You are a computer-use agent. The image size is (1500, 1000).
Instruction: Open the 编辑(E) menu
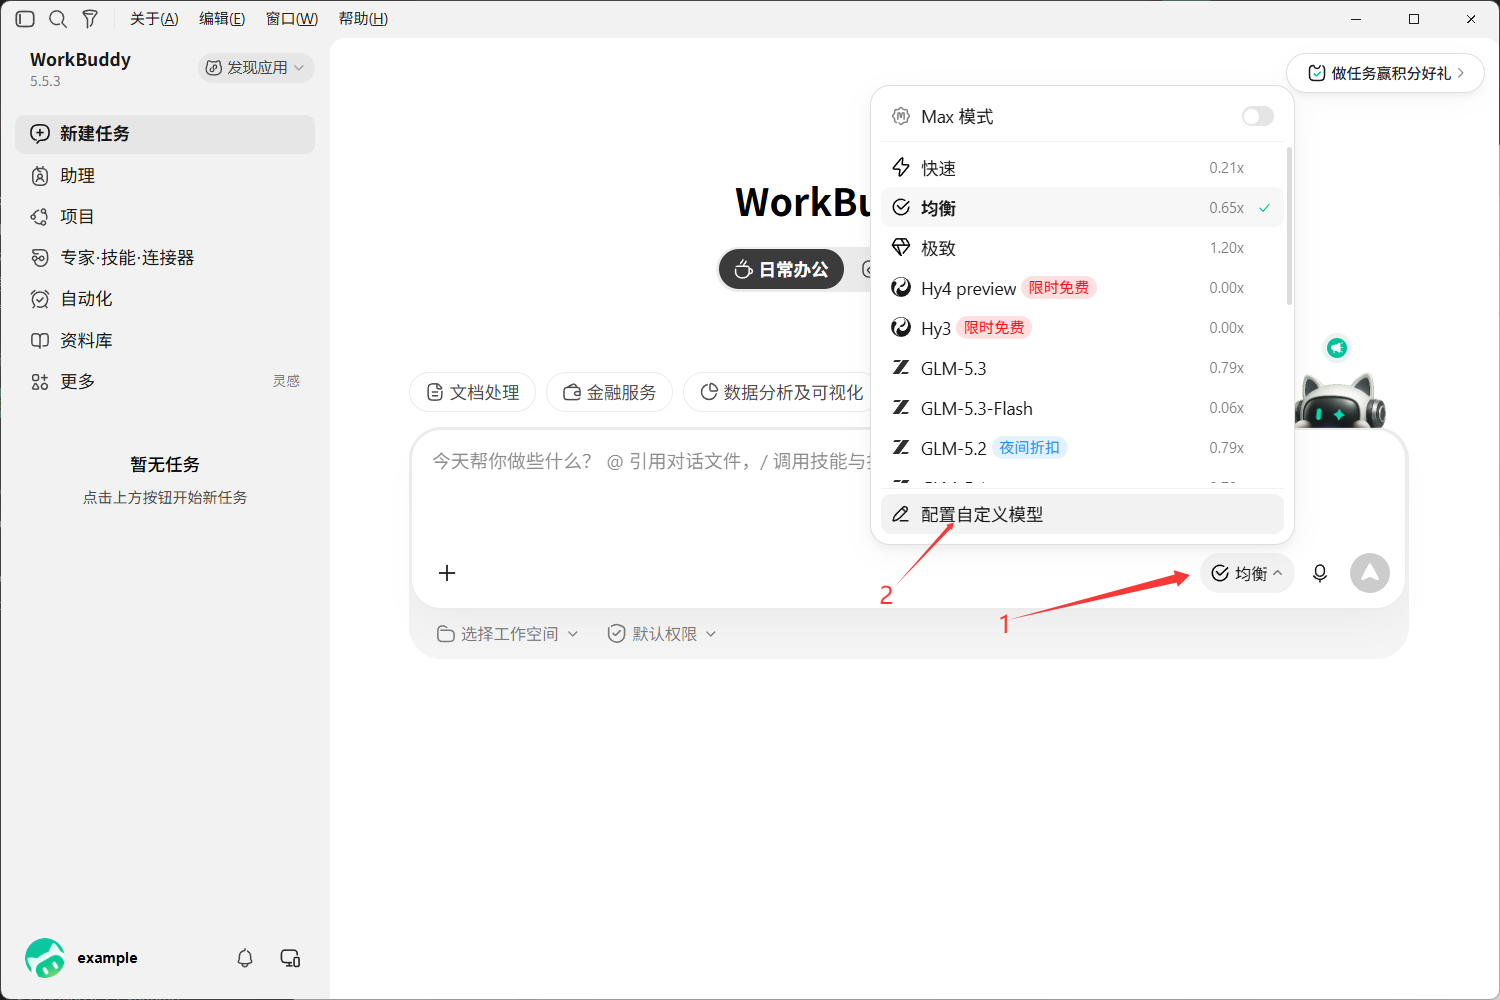[222, 19]
